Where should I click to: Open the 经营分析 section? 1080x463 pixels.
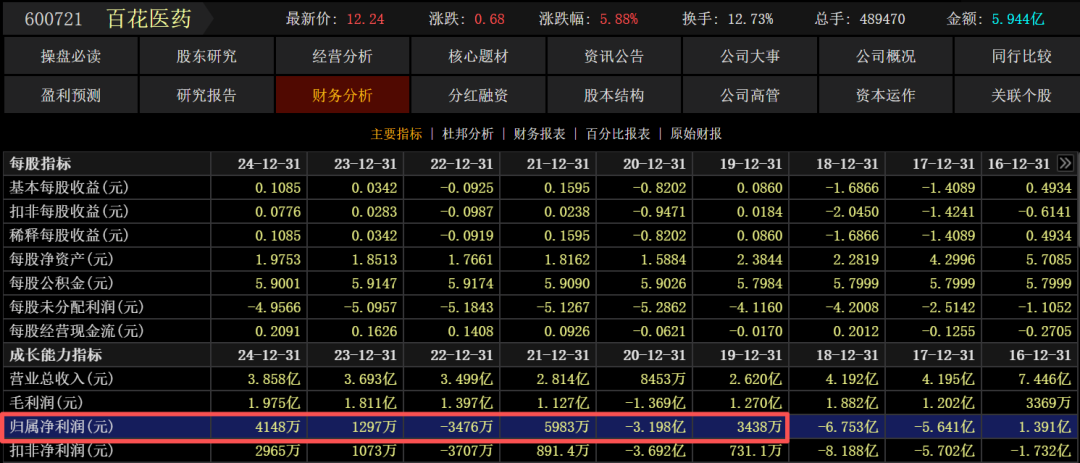tap(342, 57)
